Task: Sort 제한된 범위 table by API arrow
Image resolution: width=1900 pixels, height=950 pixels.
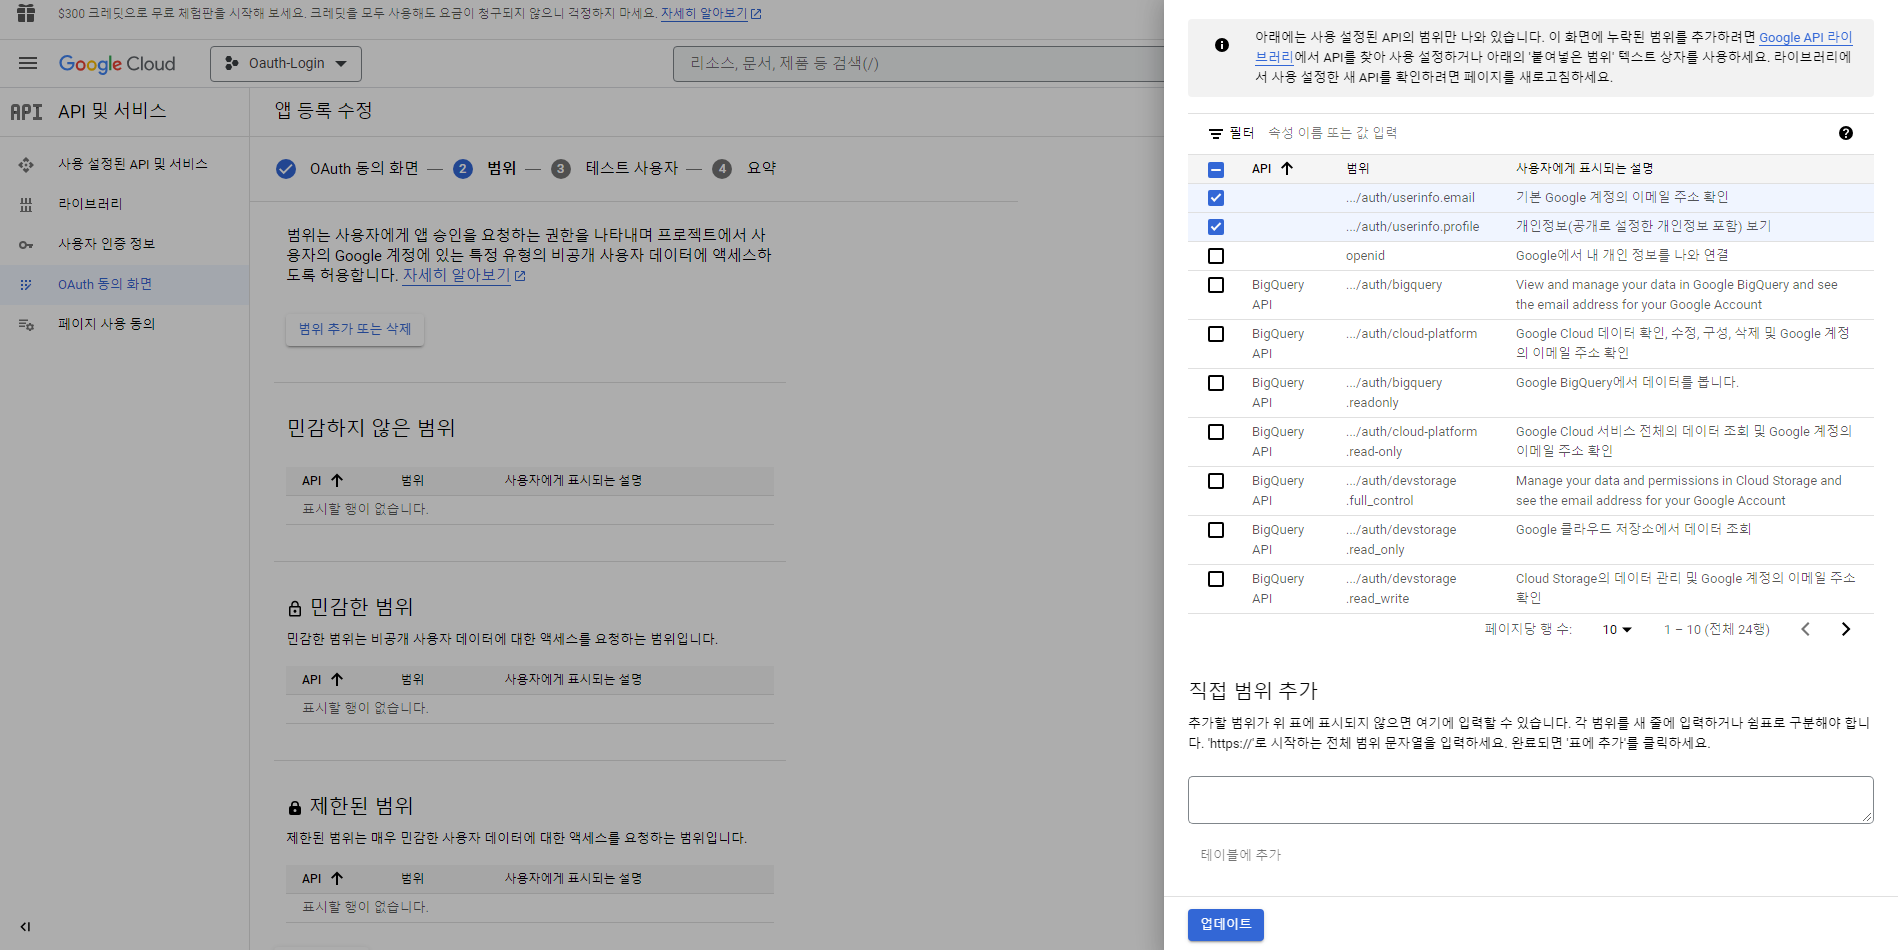Action: (337, 878)
